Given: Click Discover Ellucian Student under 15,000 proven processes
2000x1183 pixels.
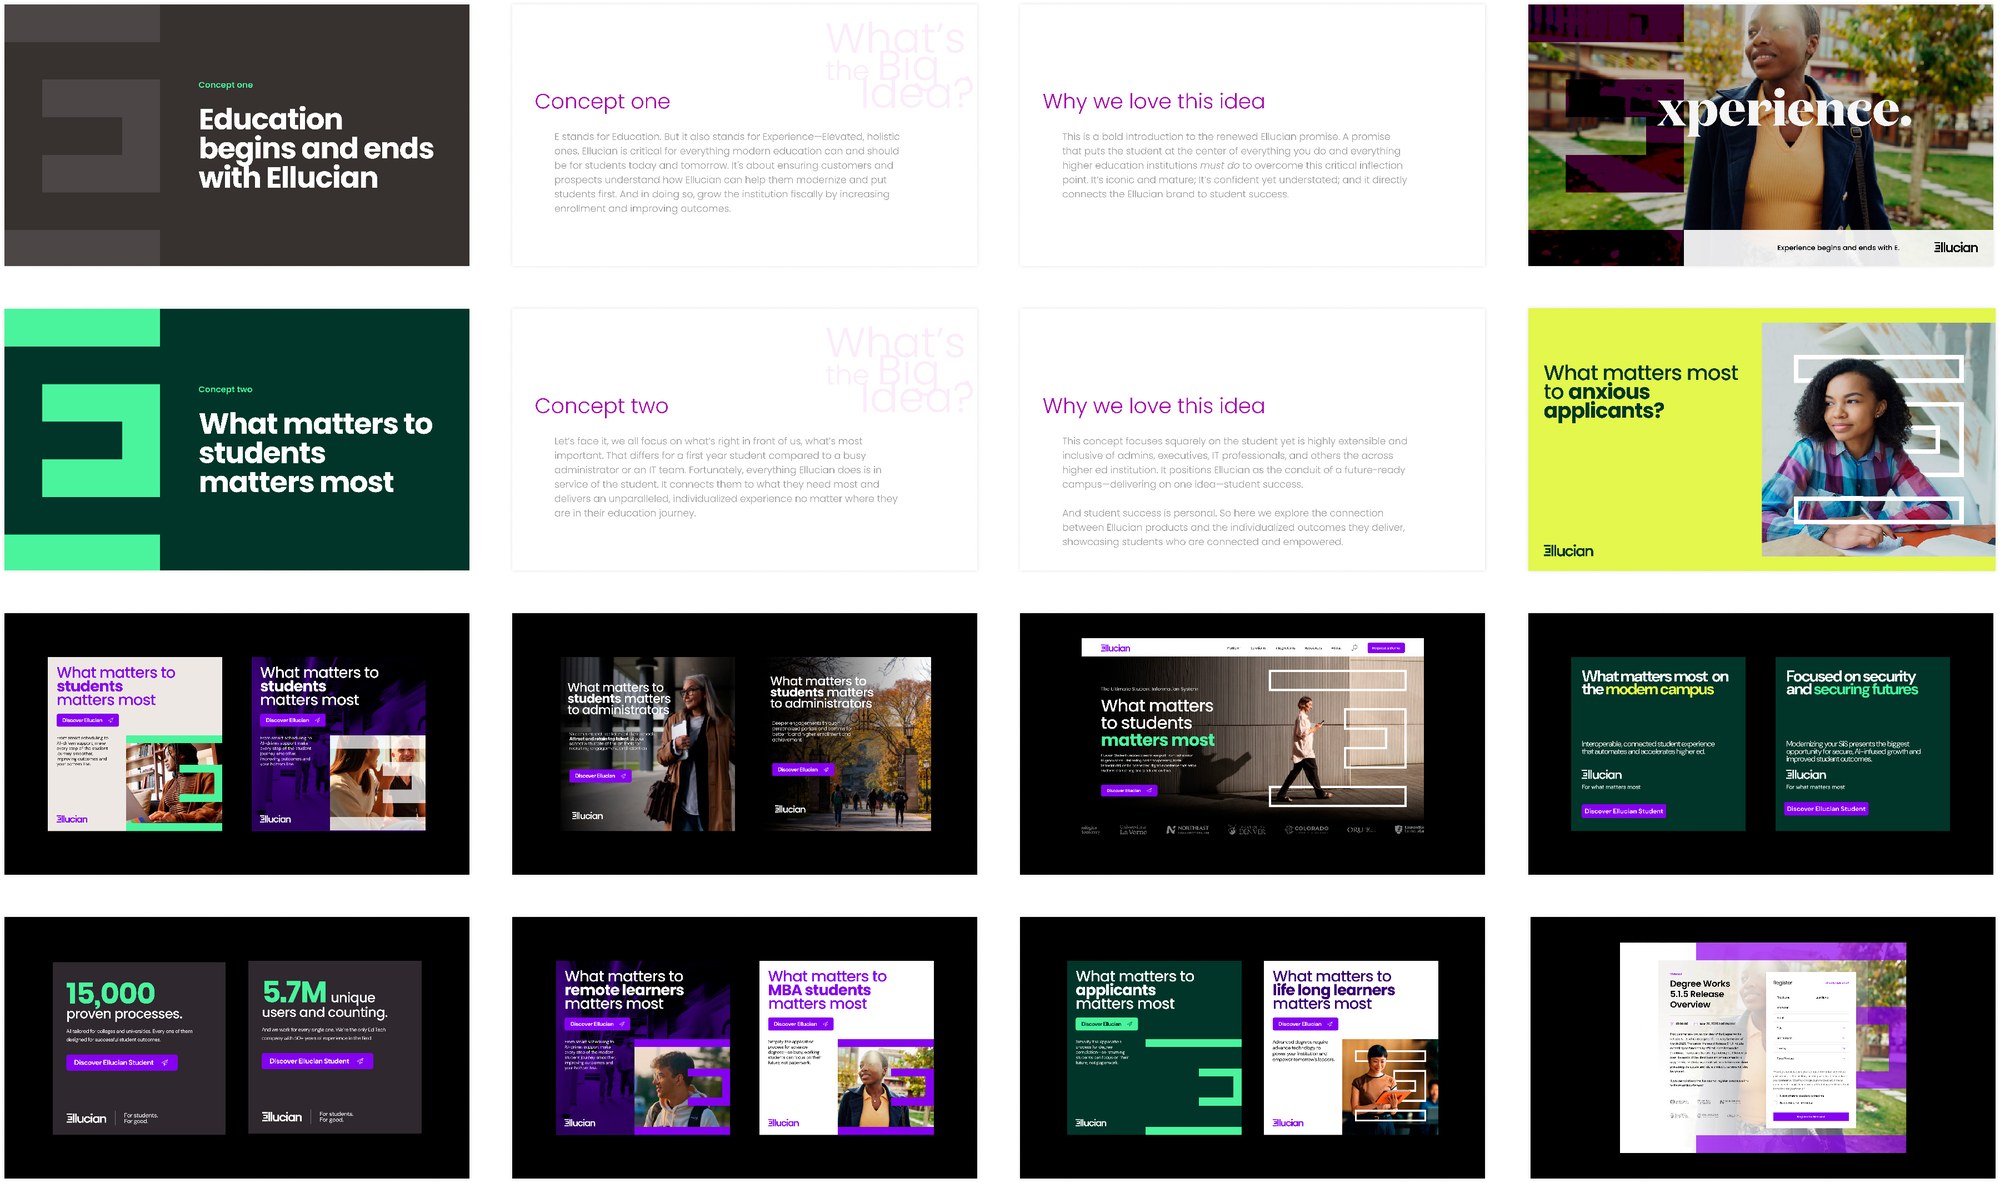Looking at the screenshot, I should (x=121, y=1062).
